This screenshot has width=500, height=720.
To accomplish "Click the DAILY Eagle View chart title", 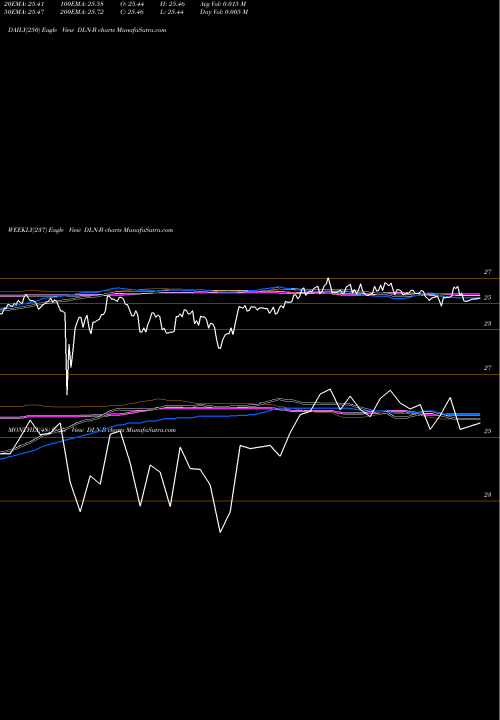I will coord(87,30).
